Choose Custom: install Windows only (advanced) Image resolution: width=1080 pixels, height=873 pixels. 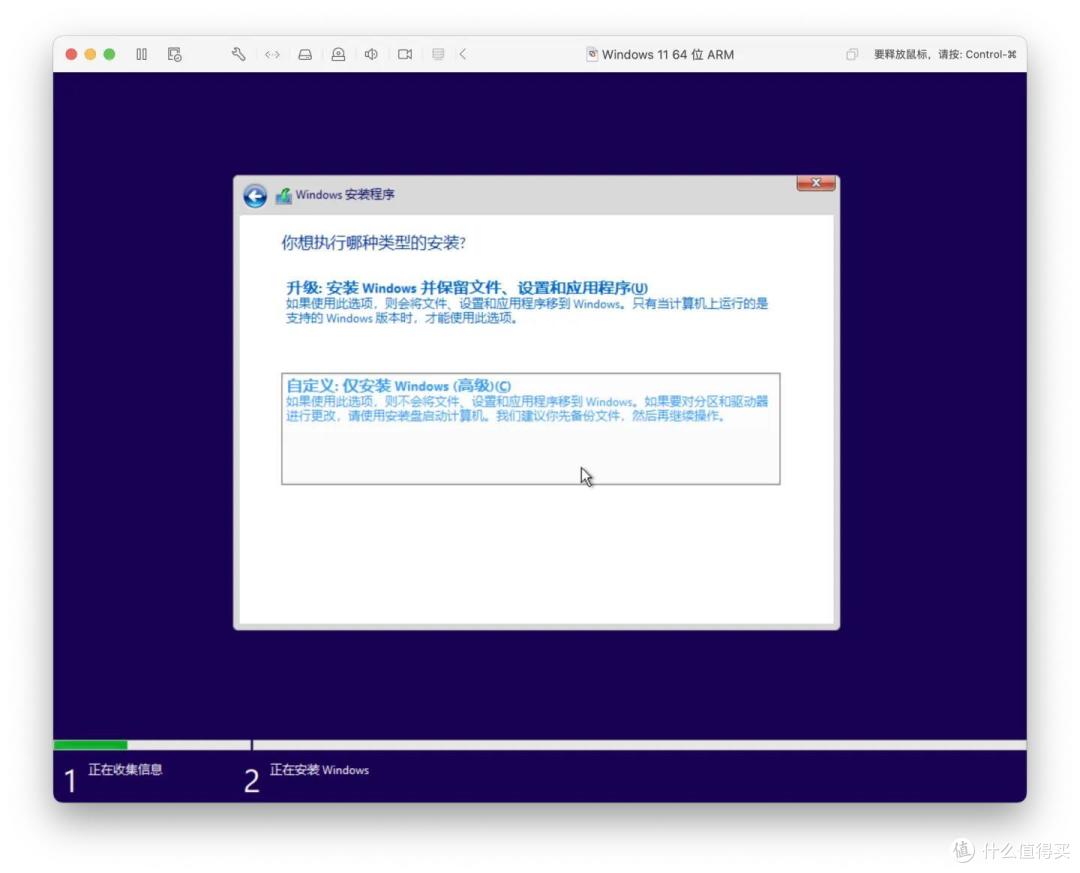tap(530, 429)
